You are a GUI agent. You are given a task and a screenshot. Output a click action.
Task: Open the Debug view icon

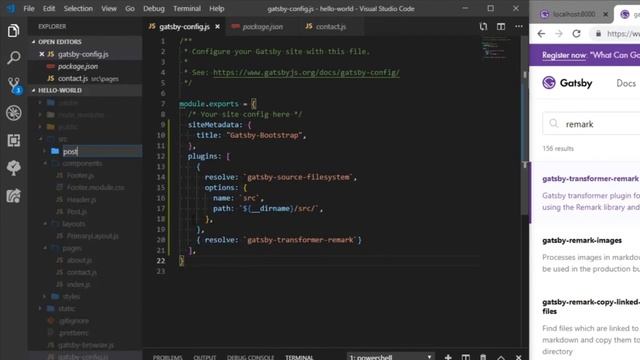(x=13, y=113)
